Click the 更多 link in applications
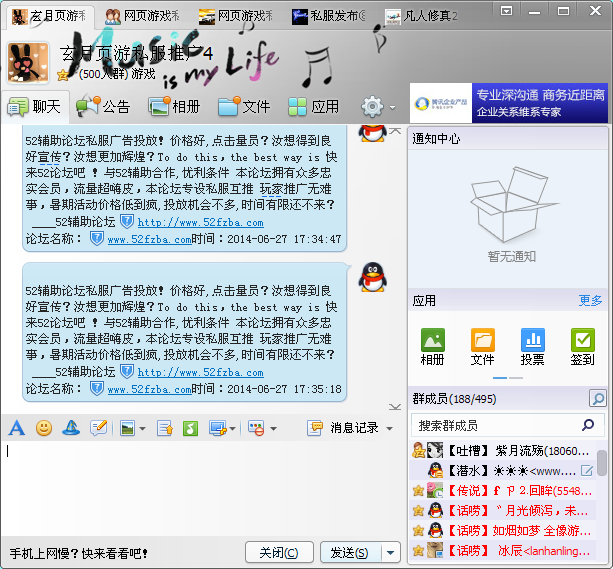The height and width of the screenshot is (569, 613). tap(590, 300)
